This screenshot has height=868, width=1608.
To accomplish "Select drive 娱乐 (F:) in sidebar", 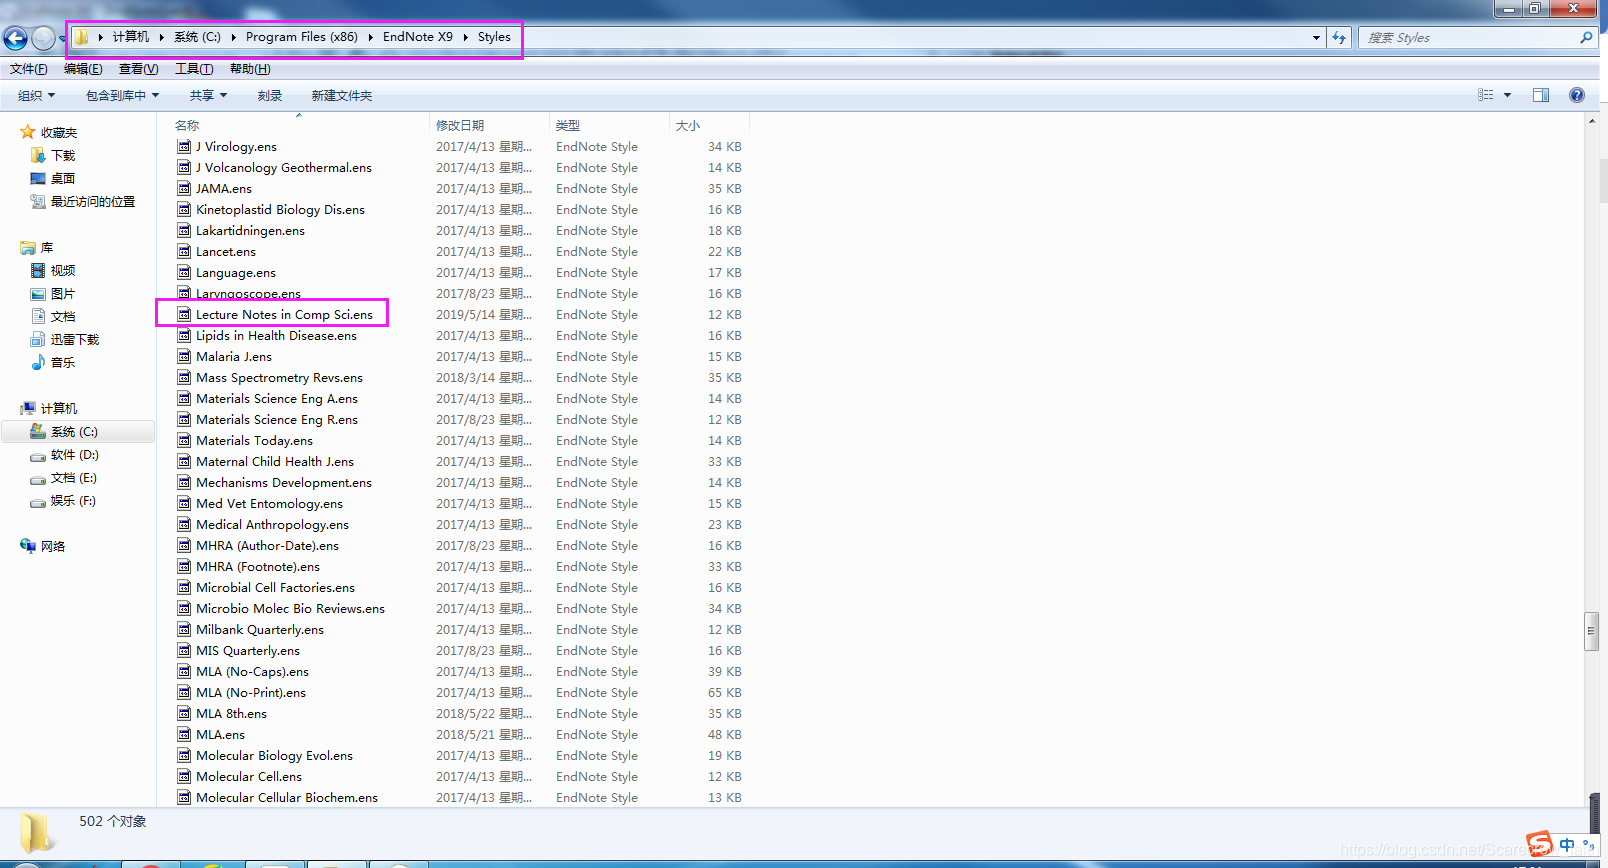I will (73, 500).
